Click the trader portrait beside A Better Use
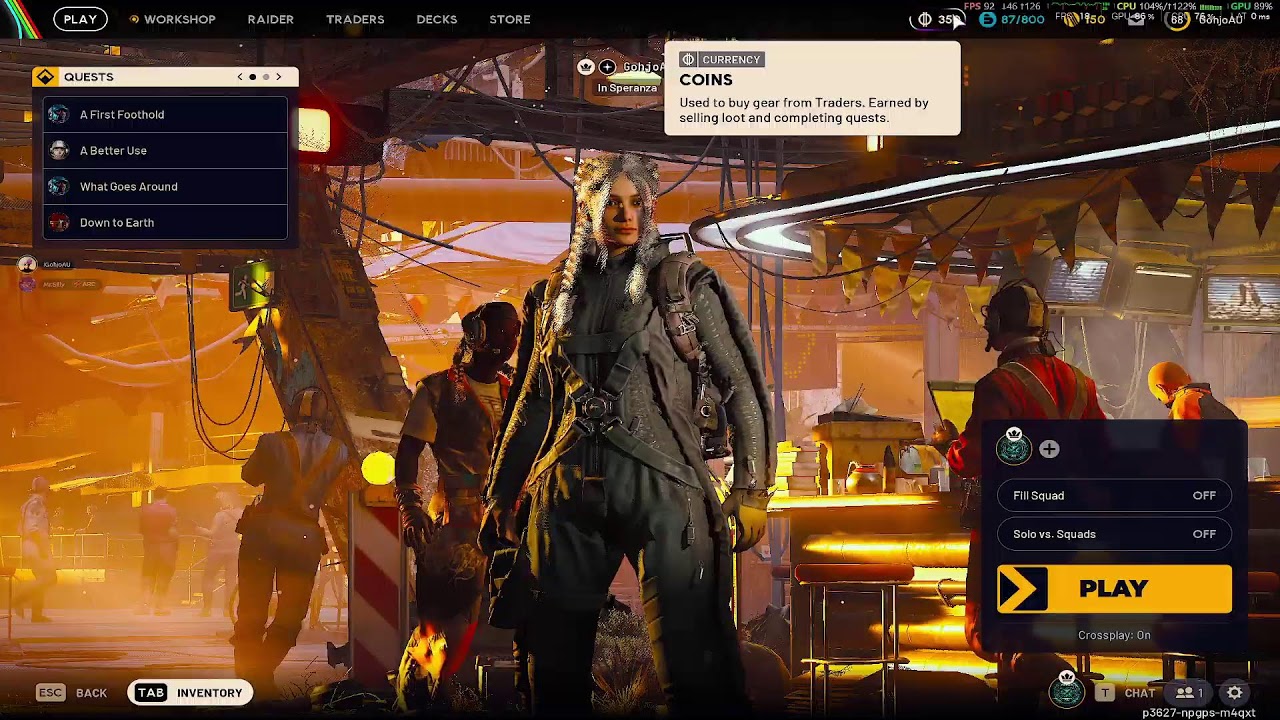 pos(59,150)
